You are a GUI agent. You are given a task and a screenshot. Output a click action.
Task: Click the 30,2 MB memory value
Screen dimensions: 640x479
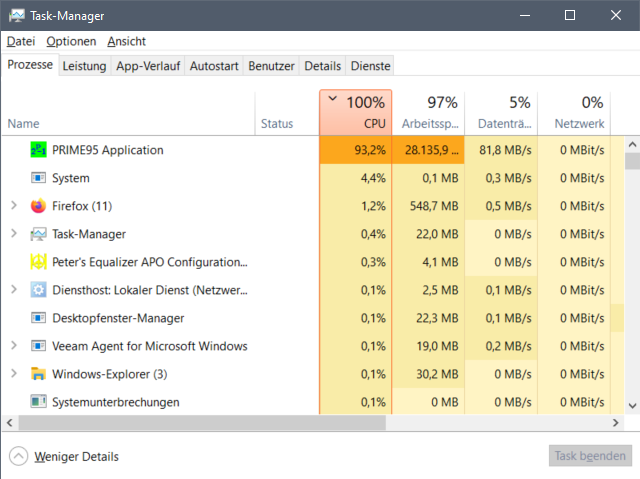pyautogui.click(x=437, y=374)
